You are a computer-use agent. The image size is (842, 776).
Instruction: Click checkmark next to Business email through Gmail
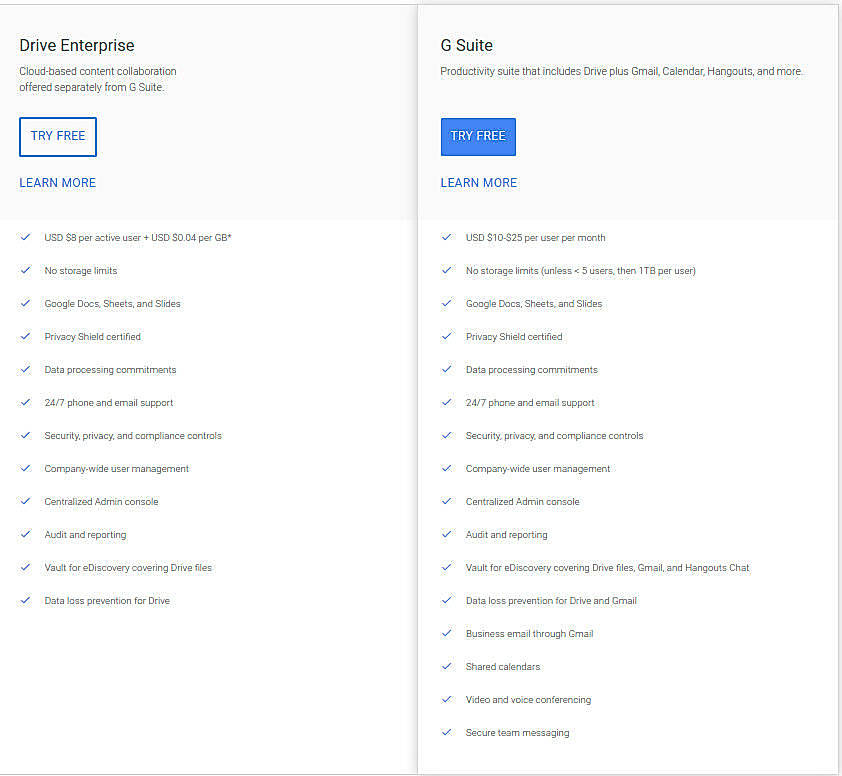point(447,634)
